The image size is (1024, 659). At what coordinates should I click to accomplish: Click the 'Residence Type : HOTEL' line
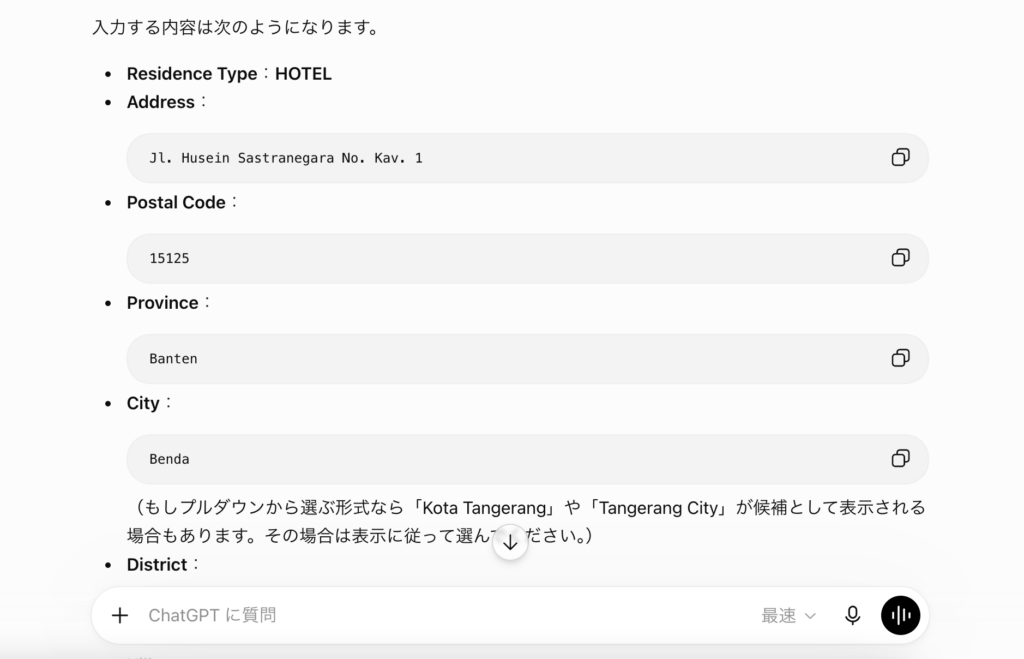pos(229,74)
